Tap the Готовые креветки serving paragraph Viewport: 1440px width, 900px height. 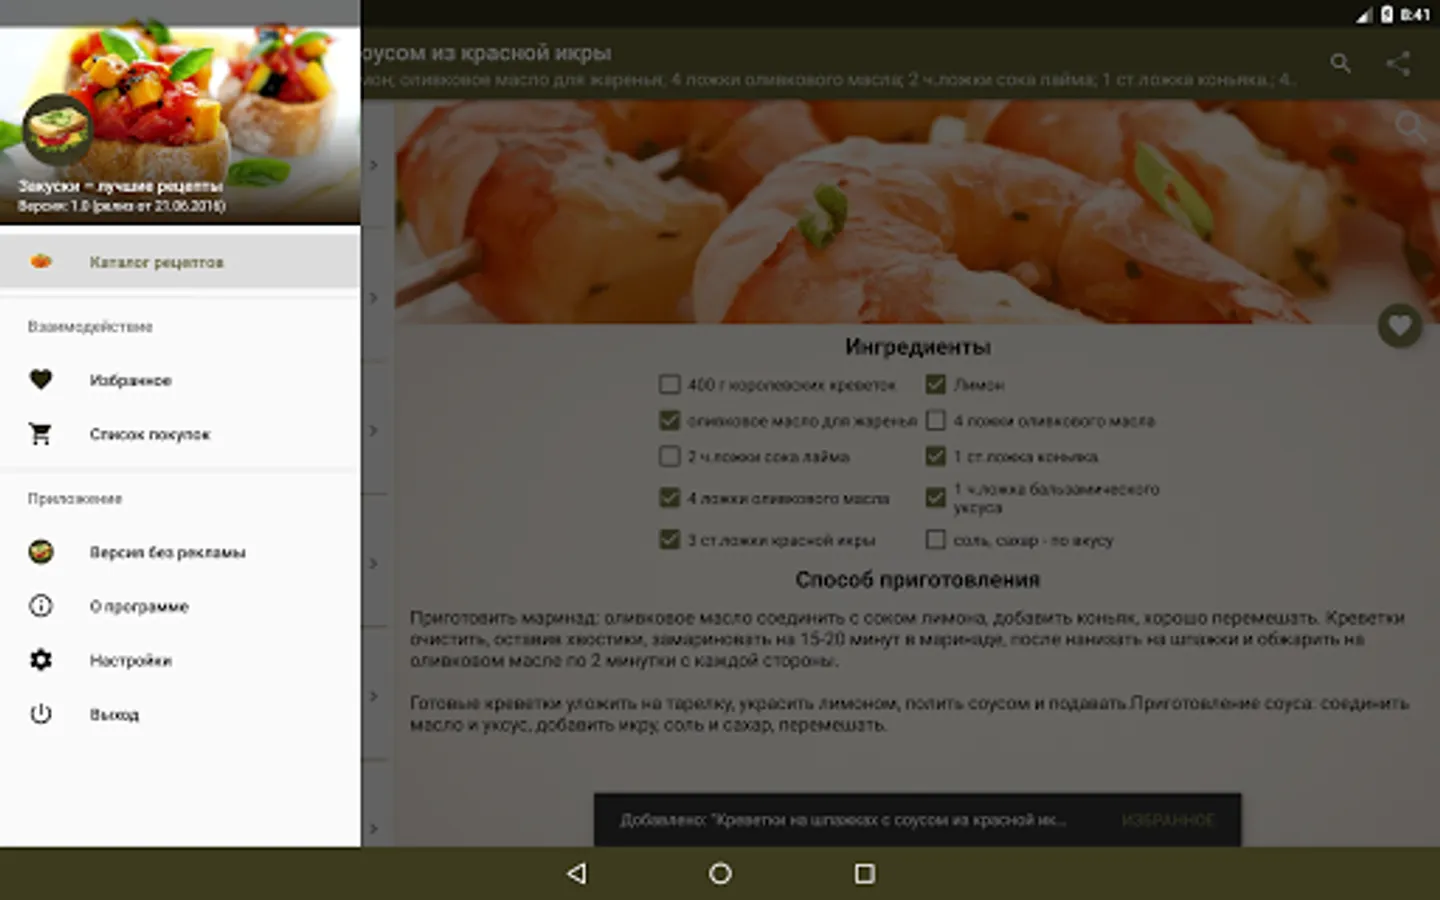point(909,714)
